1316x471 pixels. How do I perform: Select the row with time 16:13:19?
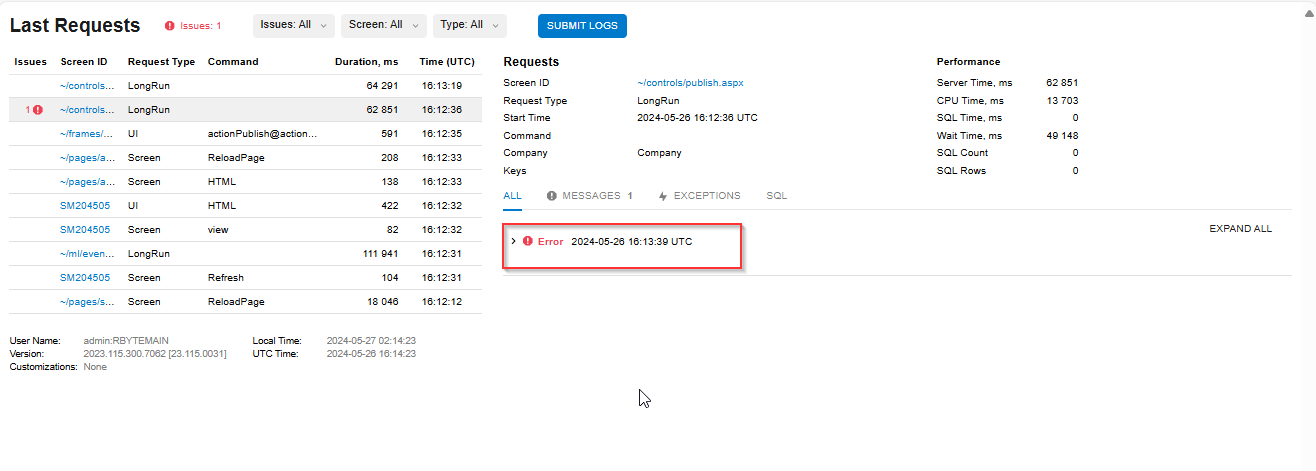(245, 86)
